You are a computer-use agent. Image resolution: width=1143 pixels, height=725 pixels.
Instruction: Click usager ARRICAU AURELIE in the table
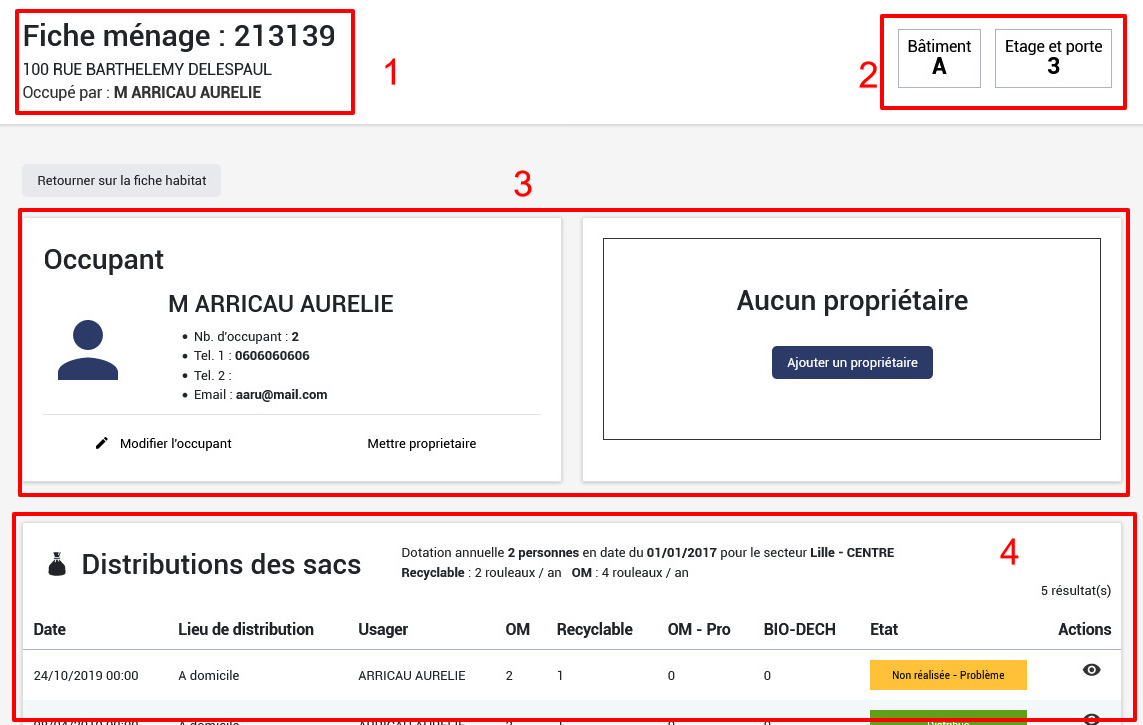(412, 675)
